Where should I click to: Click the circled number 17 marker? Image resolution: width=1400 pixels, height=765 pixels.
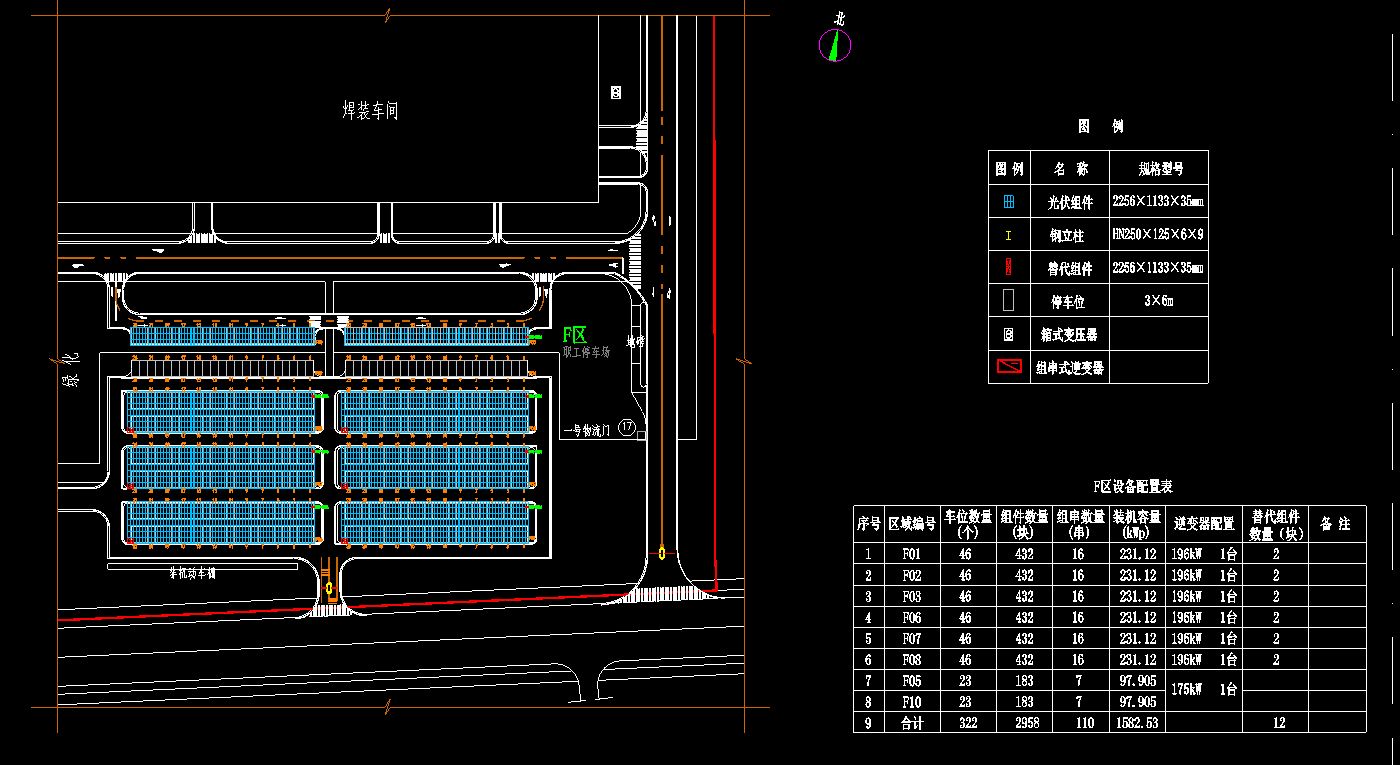627,428
